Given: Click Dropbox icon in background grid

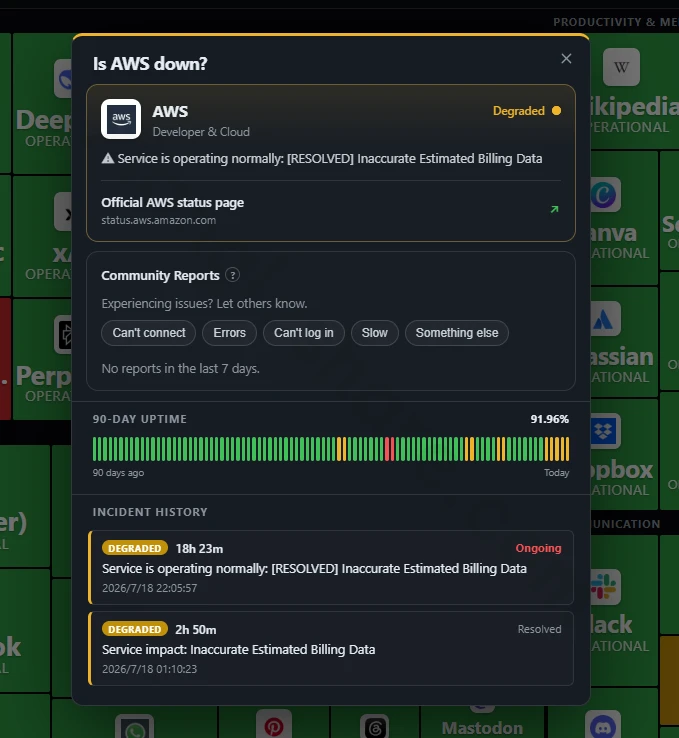Looking at the screenshot, I should (606, 431).
